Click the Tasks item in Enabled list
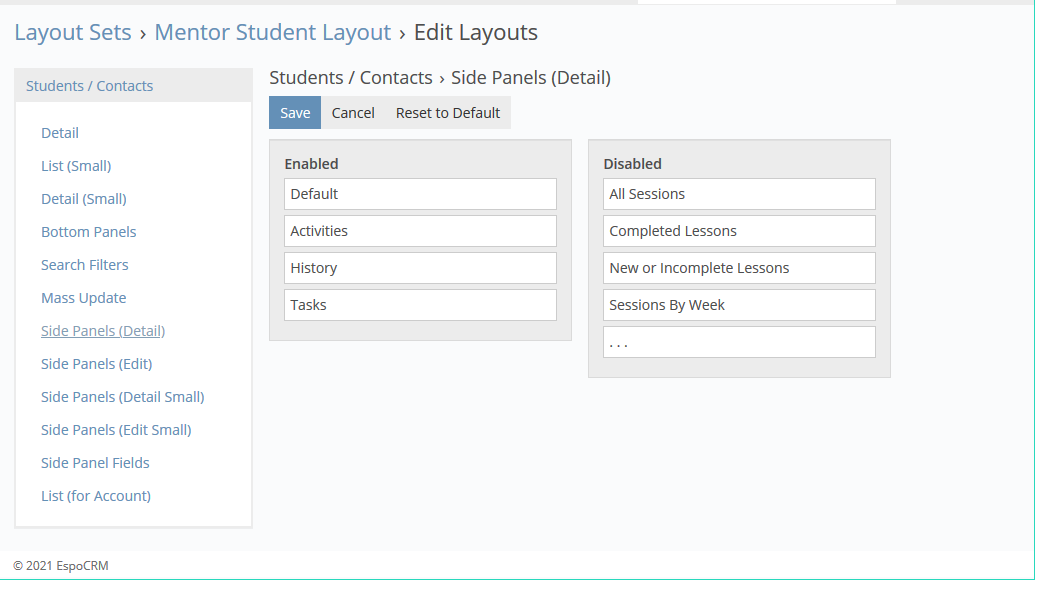The height and width of the screenshot is (590, 1044). click(x=420, y=305)
